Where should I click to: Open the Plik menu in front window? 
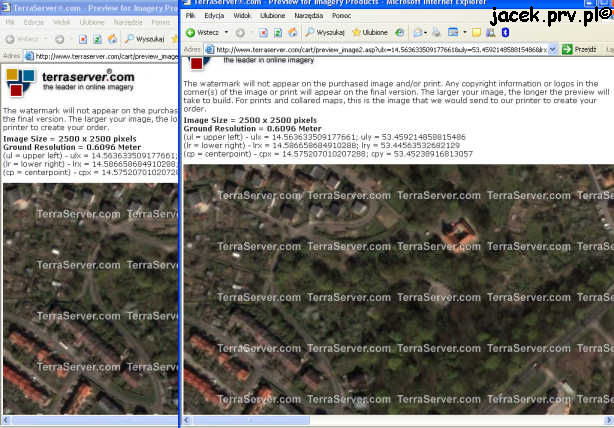click(x=190, y=16)
